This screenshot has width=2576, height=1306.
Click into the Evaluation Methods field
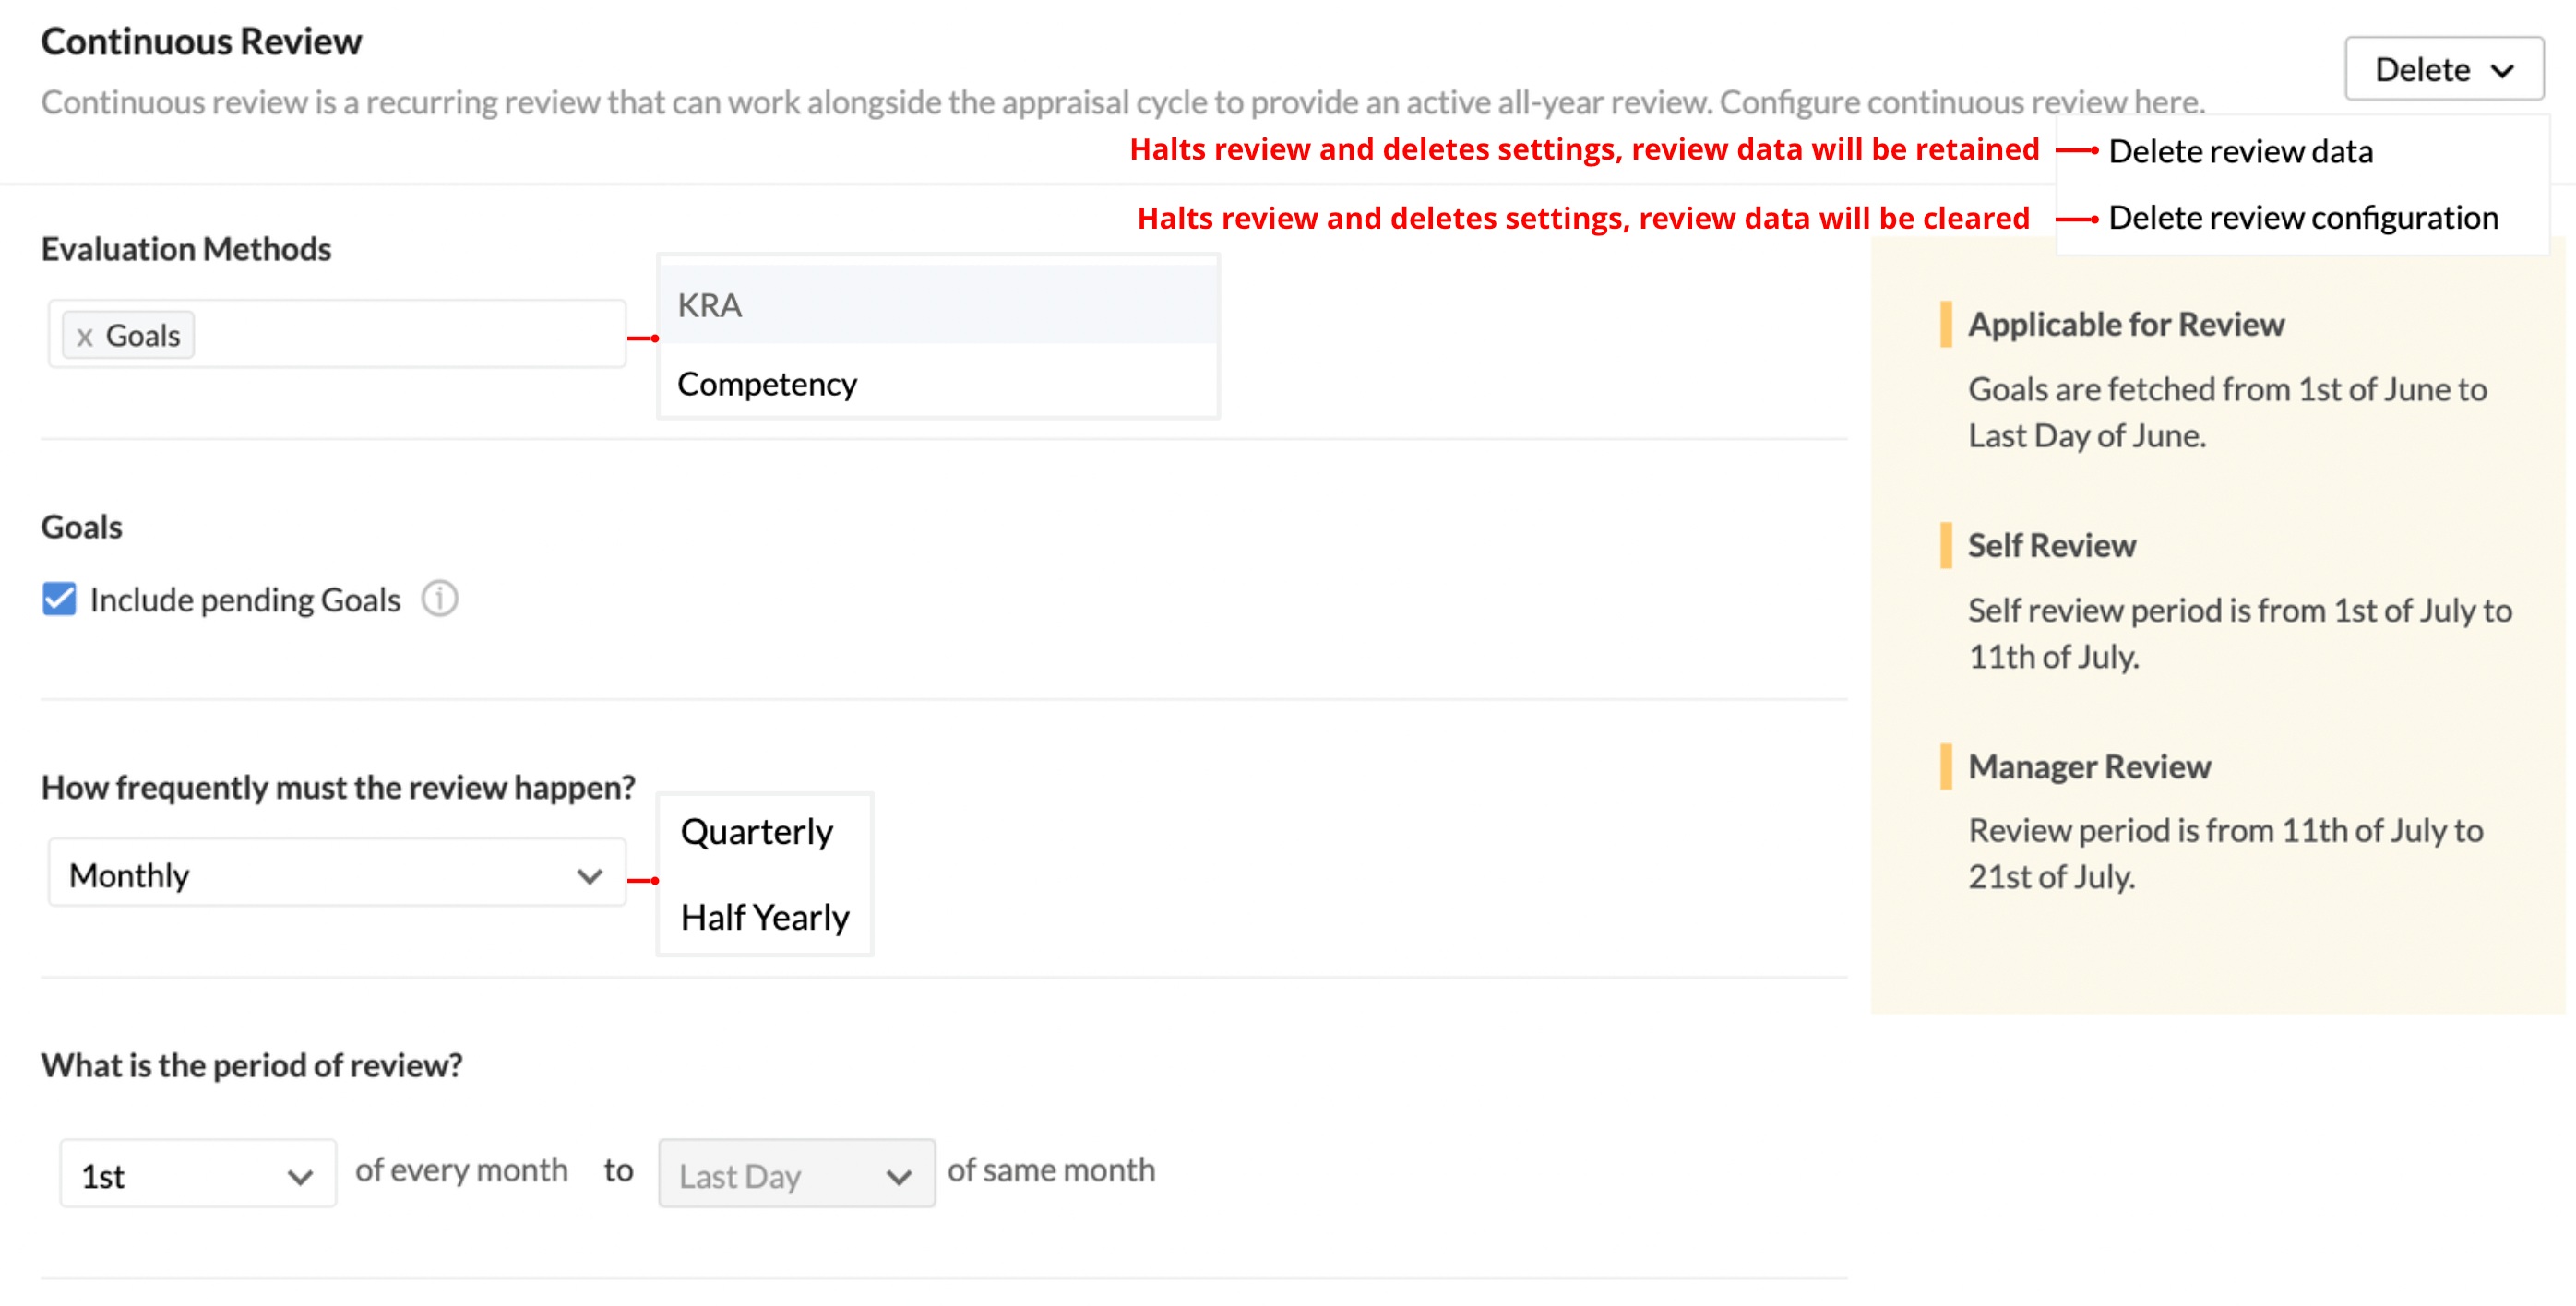(337, 334)
